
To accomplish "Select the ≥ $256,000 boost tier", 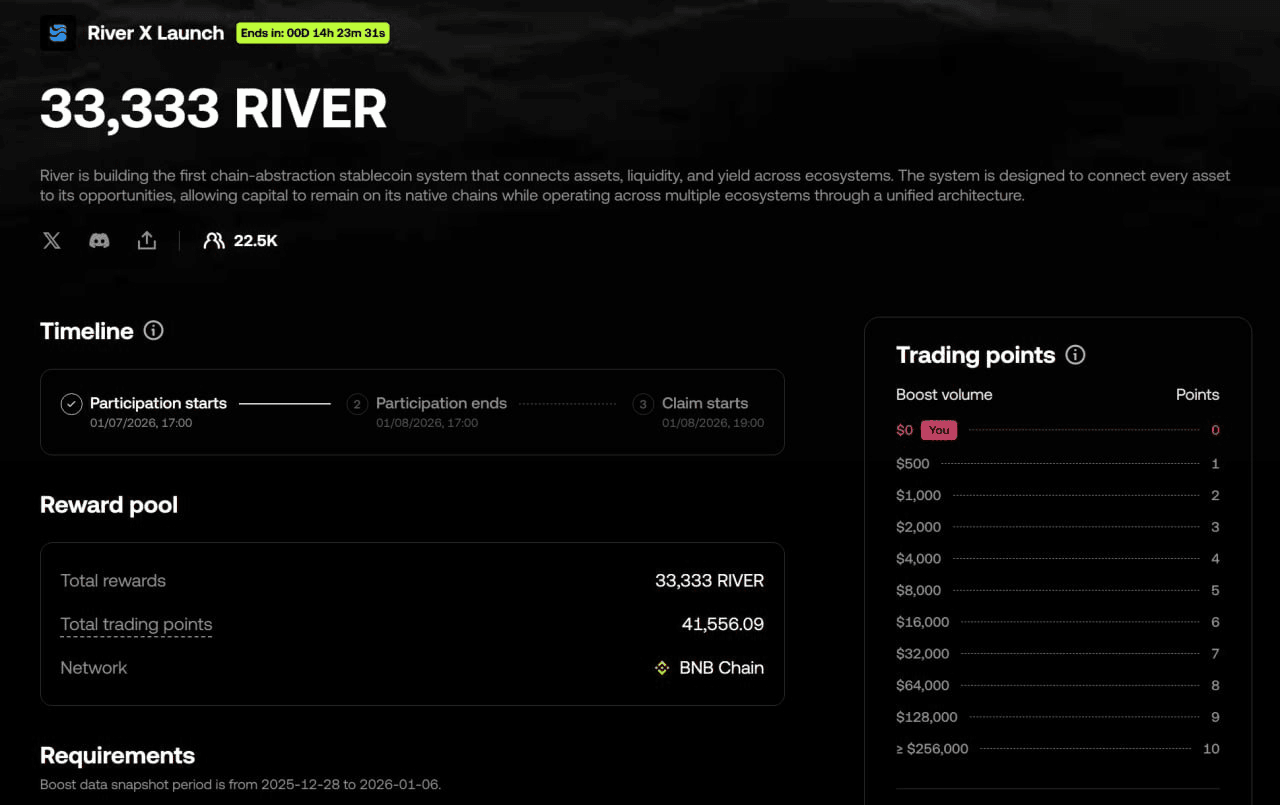I will (x=932, y=749).
